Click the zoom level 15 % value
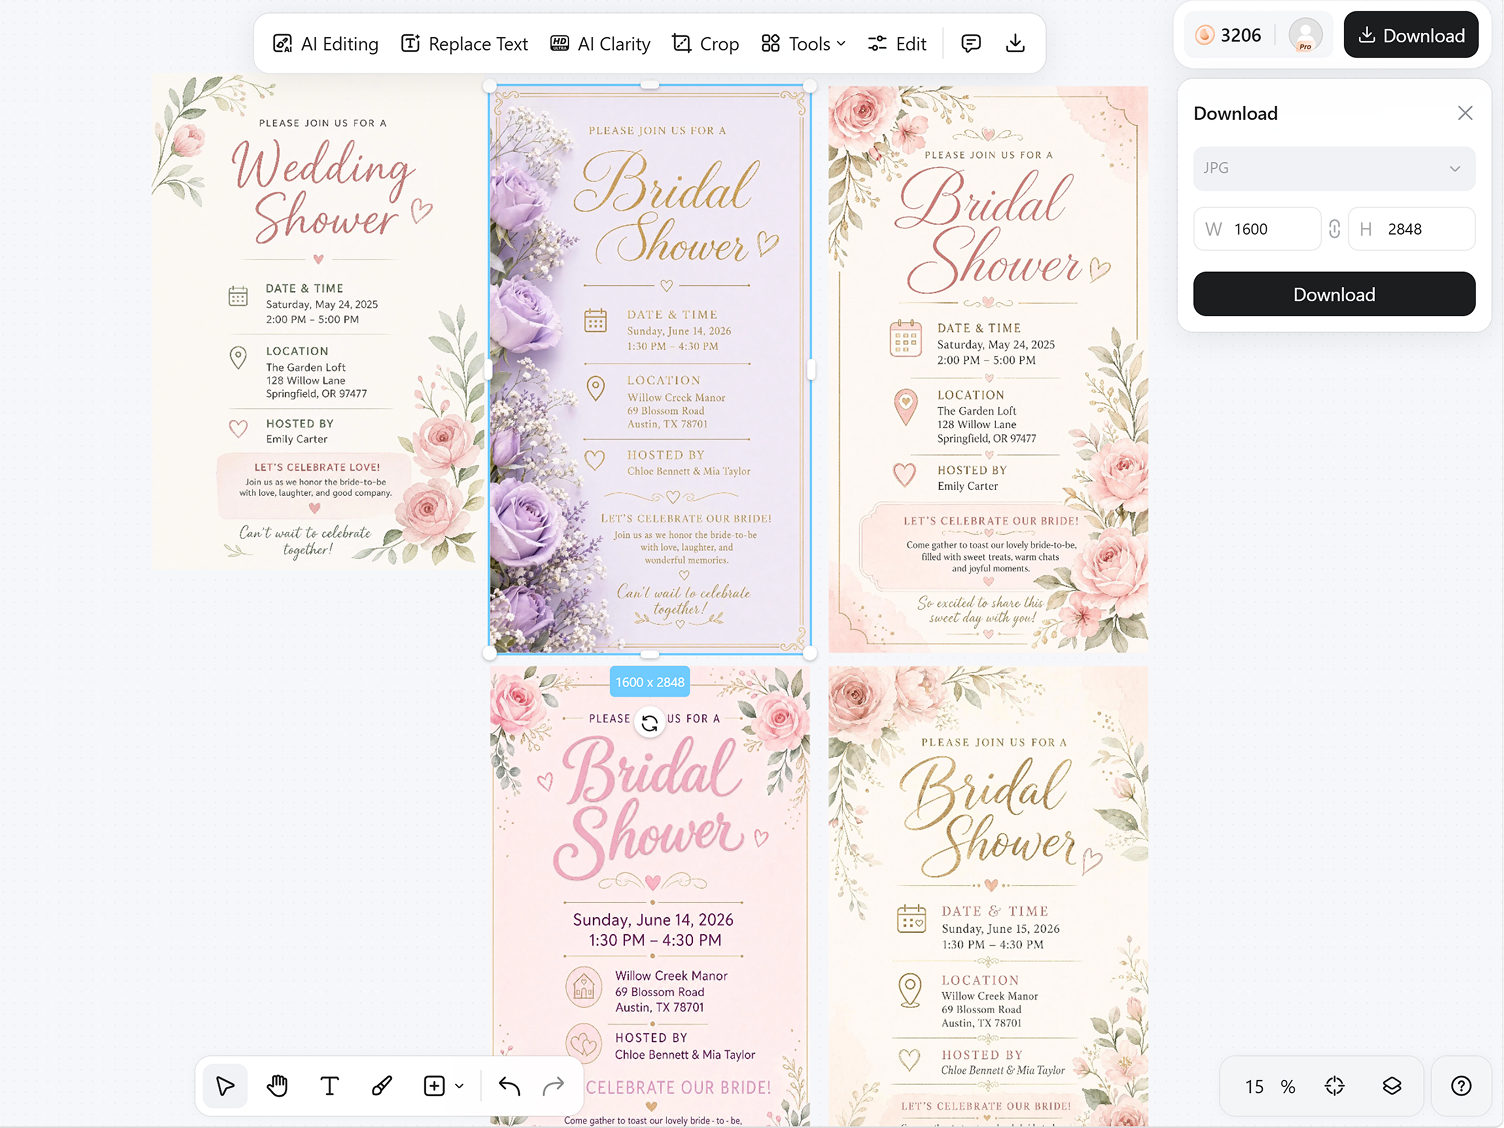 coord(1270,1086)
